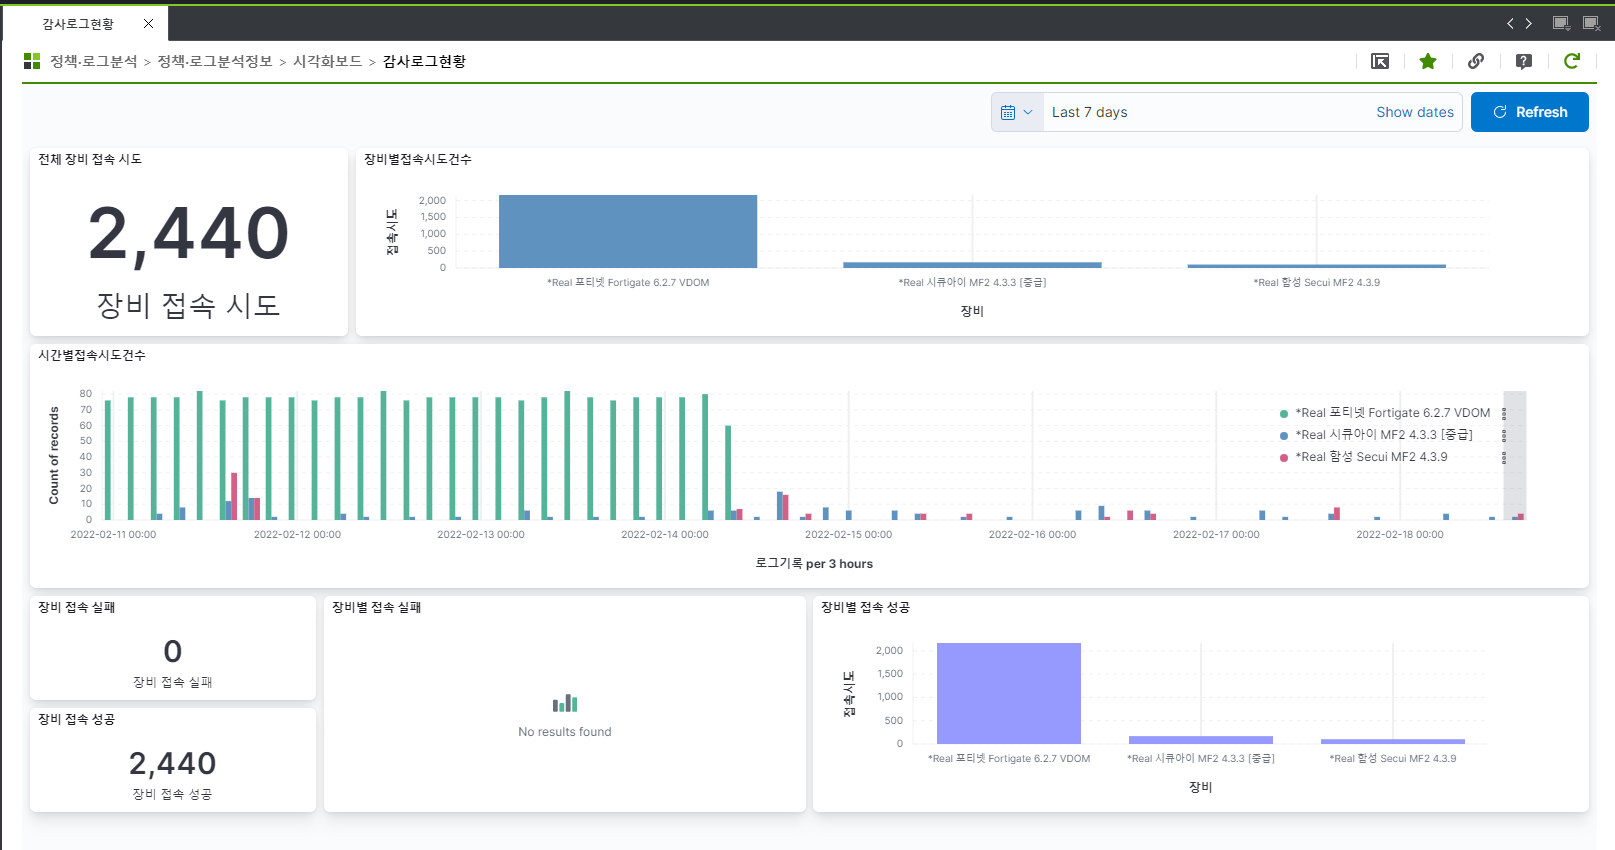
Task: Open options dots next to 함성 Secui legend
Action: click(x=1504, y=457)
